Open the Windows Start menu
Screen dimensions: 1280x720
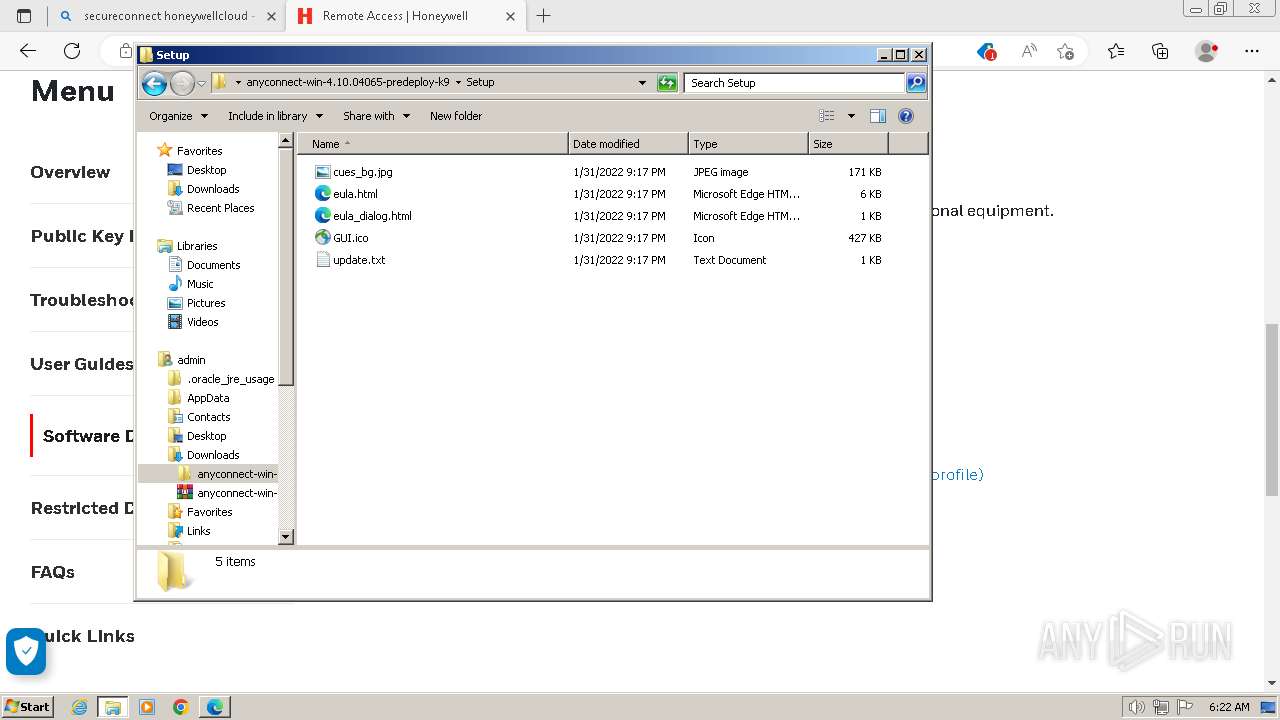[28, 706]
